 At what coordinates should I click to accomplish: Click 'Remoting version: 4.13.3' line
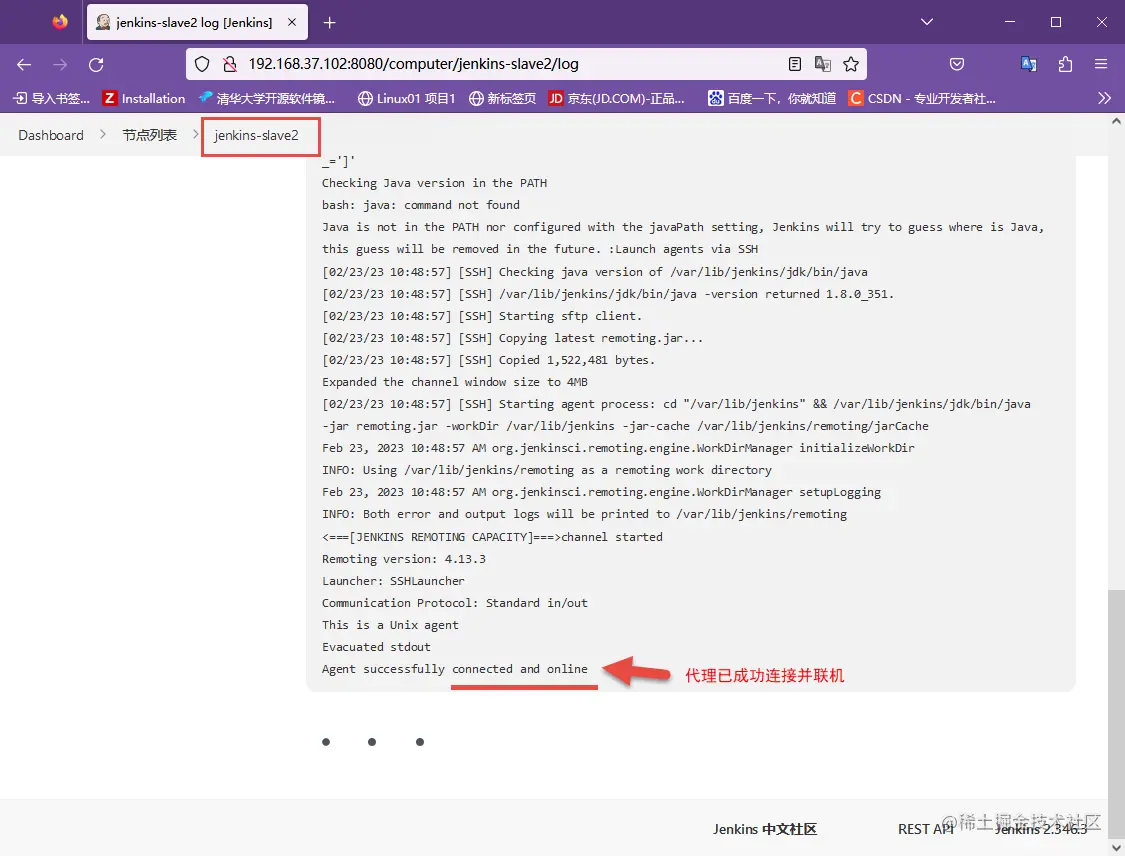click(x=404, y=559)
